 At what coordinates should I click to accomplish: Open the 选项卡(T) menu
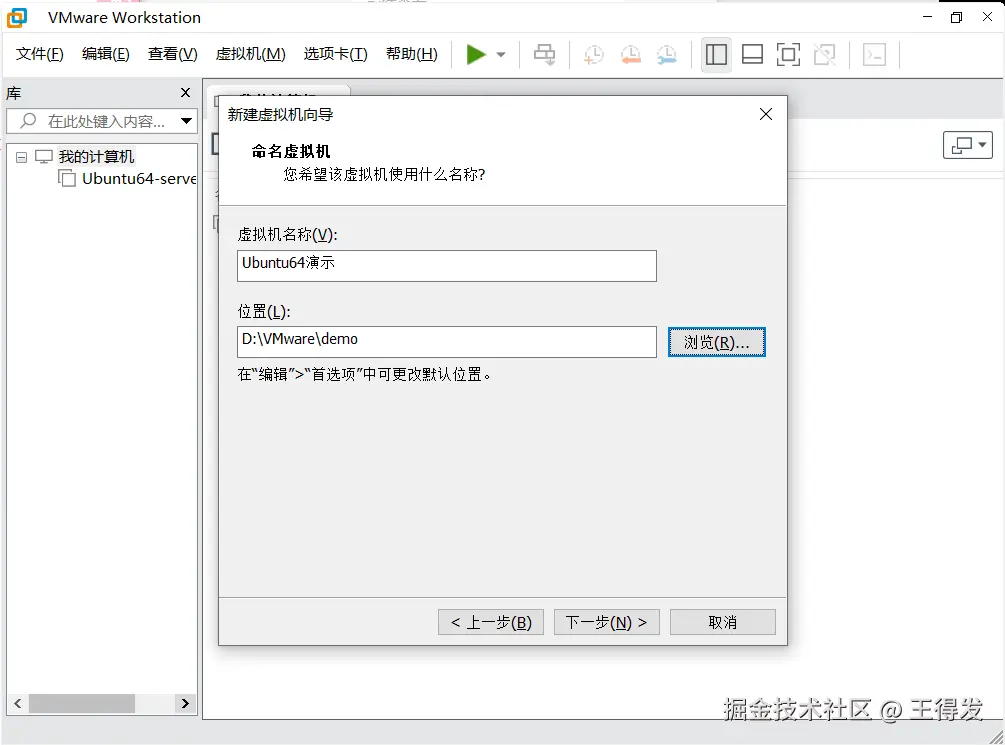pyautogui.click(x=336, y=54)
